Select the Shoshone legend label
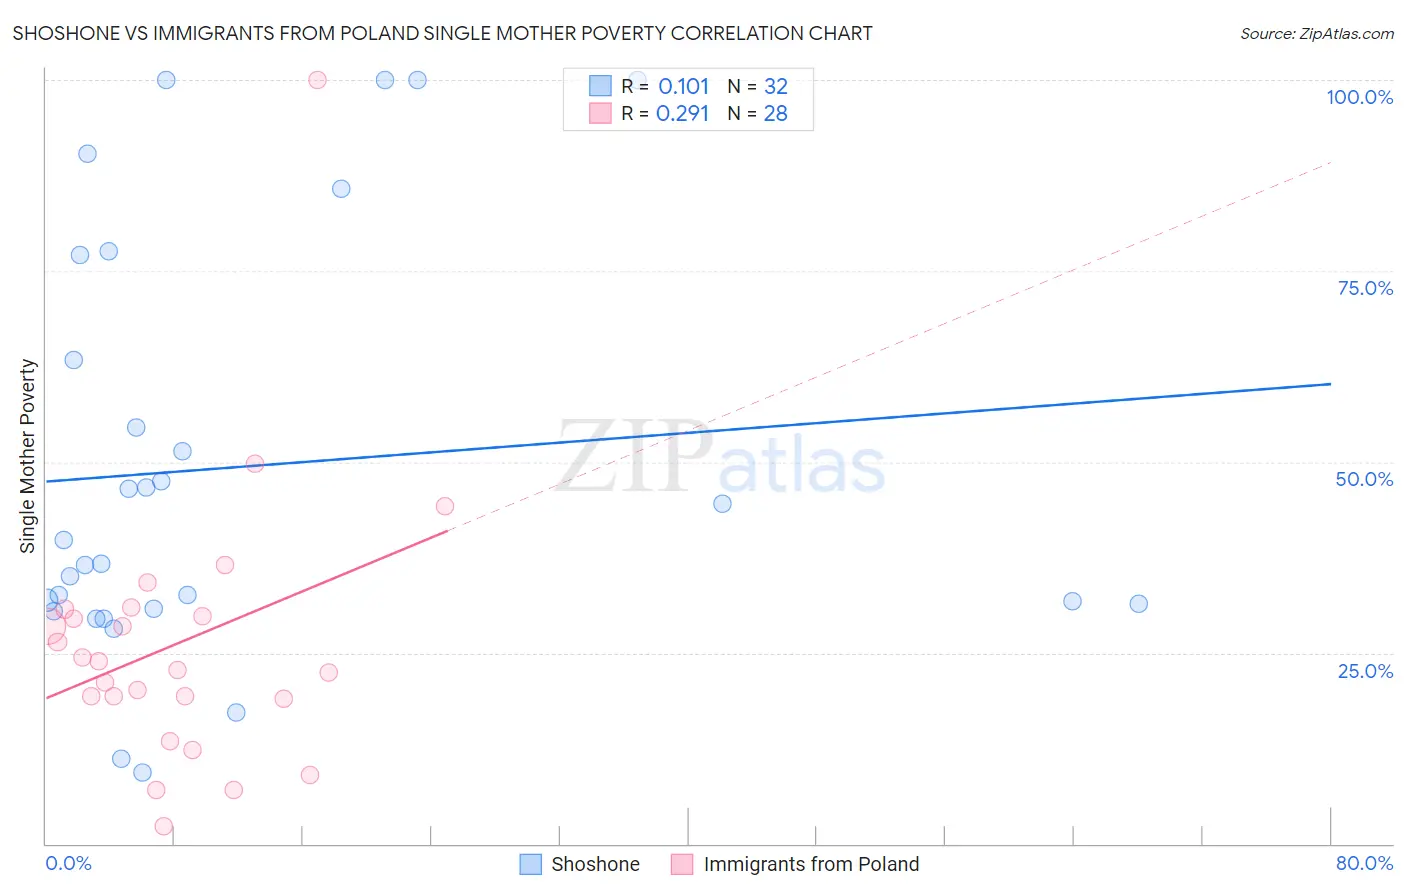The image size is (1406, 892). pyautogui.click(x=595, y=864)
